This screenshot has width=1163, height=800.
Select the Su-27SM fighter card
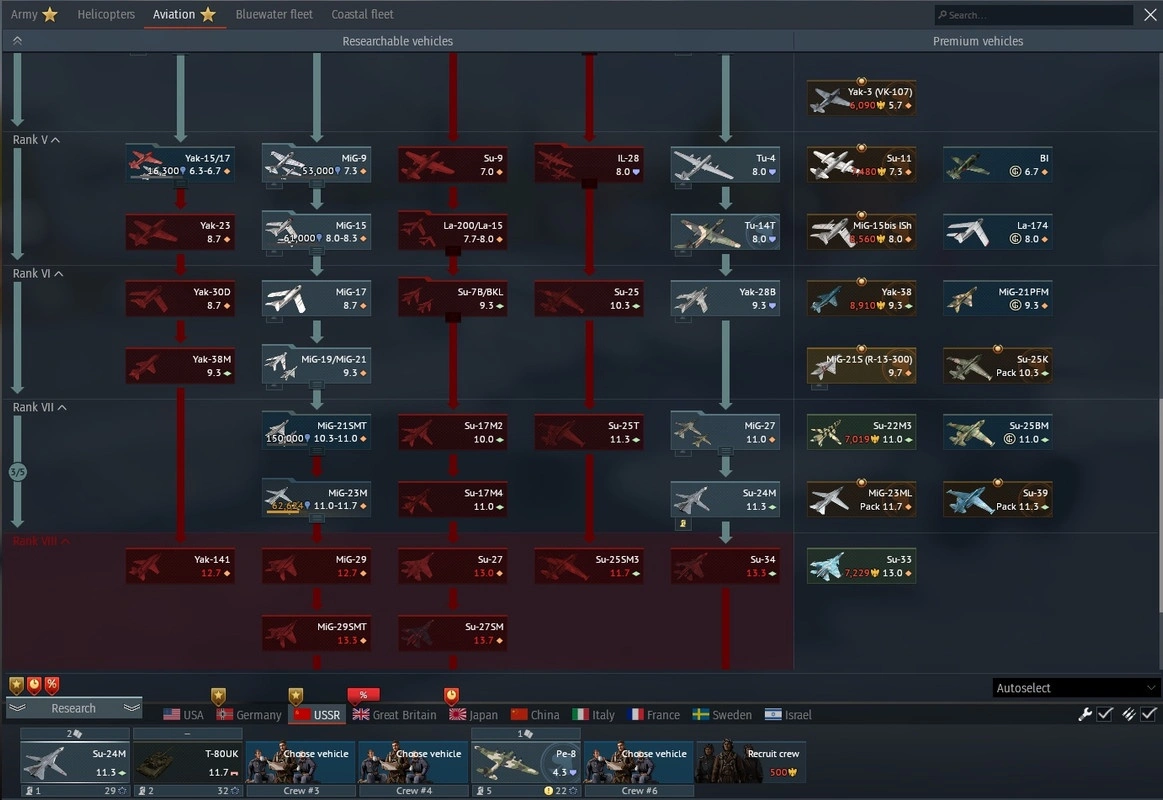pos(452,633)
